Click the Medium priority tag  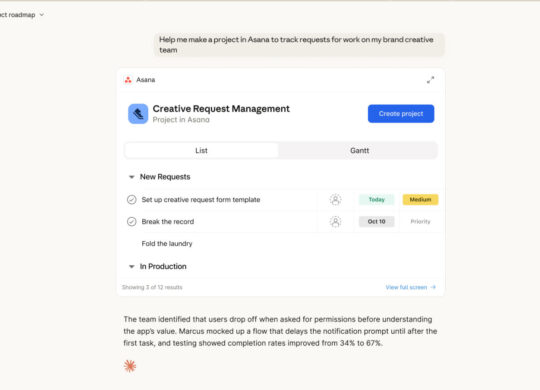click(x=420, y=199)
